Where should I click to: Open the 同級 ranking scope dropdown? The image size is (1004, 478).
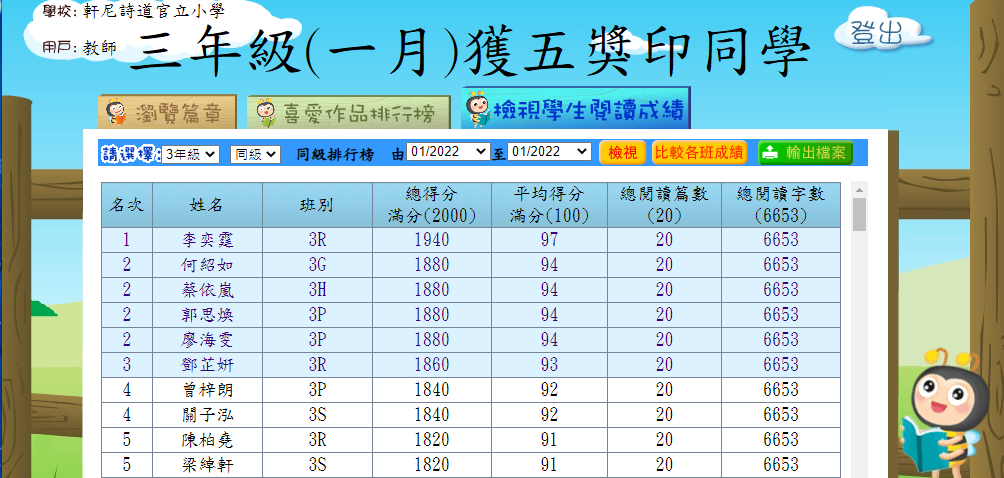254,154
